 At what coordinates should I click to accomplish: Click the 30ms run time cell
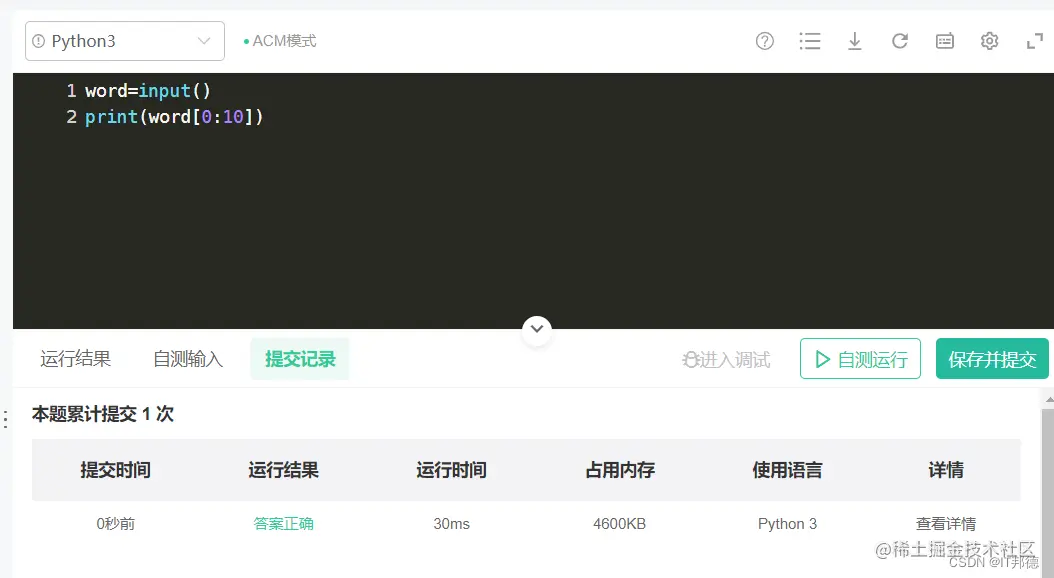click(x=451, y=524)
